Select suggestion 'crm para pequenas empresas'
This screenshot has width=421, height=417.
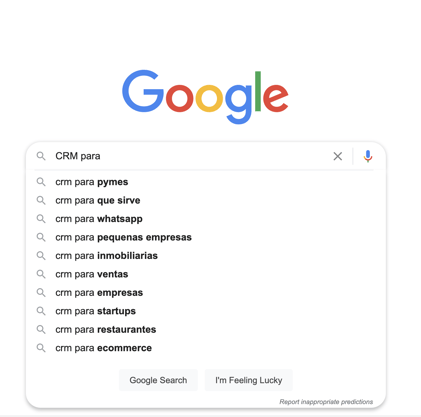pyautogui.click(x=123, y=237)
